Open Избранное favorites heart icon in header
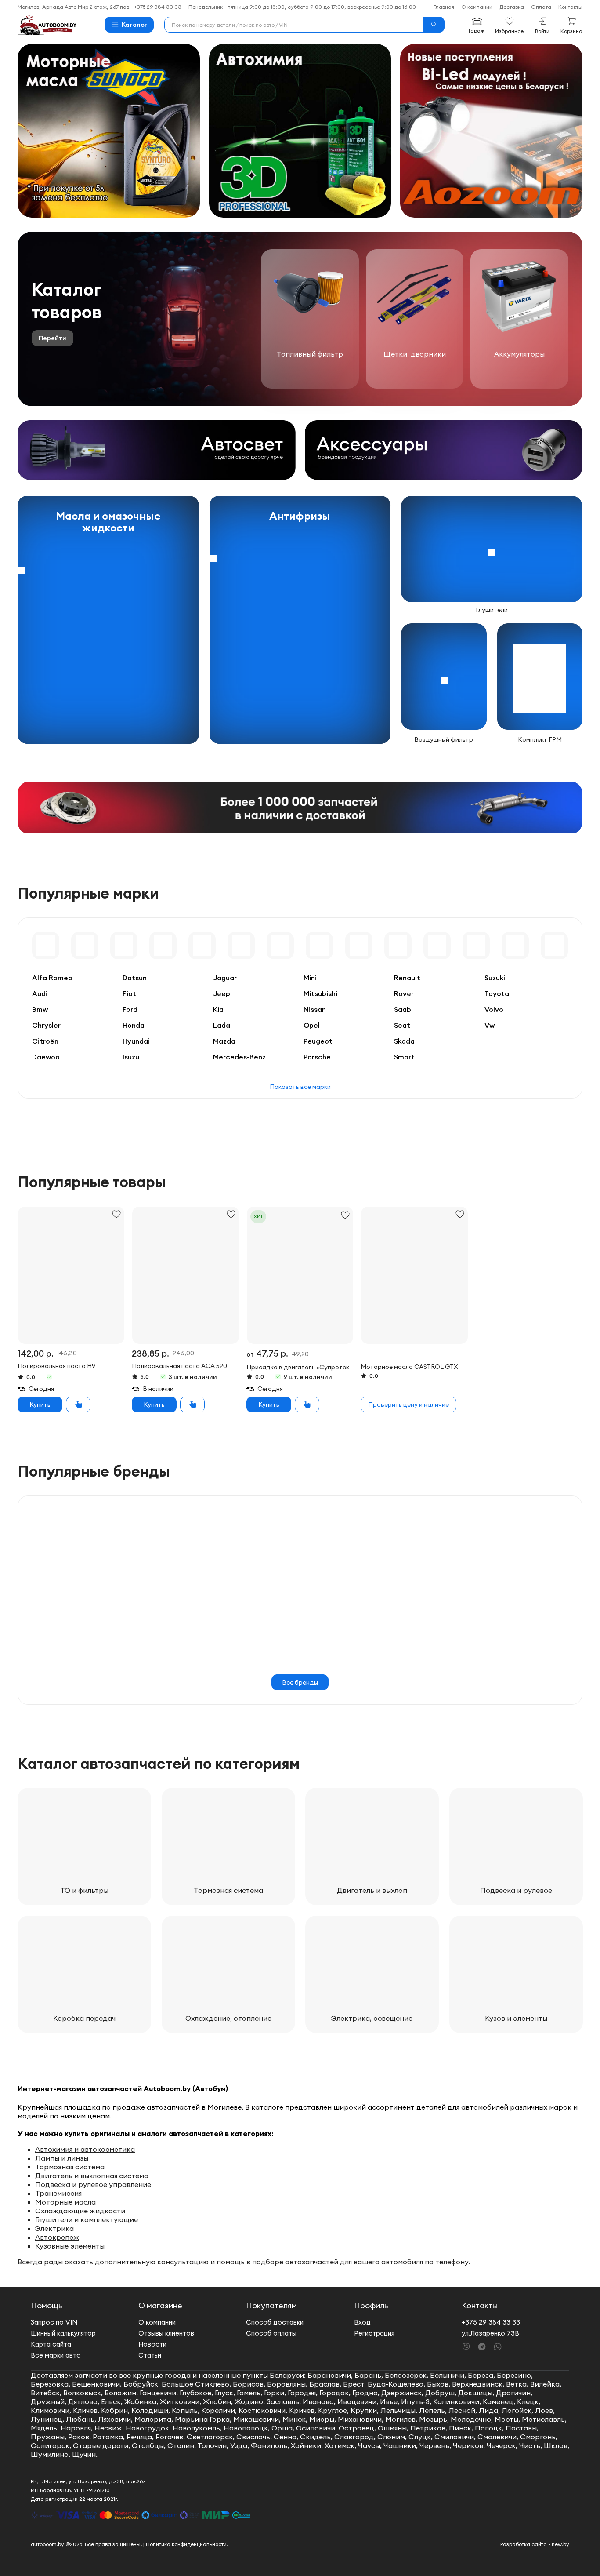Image resolution: width=600 pixels, height=2576 pixels. (509, 24)
